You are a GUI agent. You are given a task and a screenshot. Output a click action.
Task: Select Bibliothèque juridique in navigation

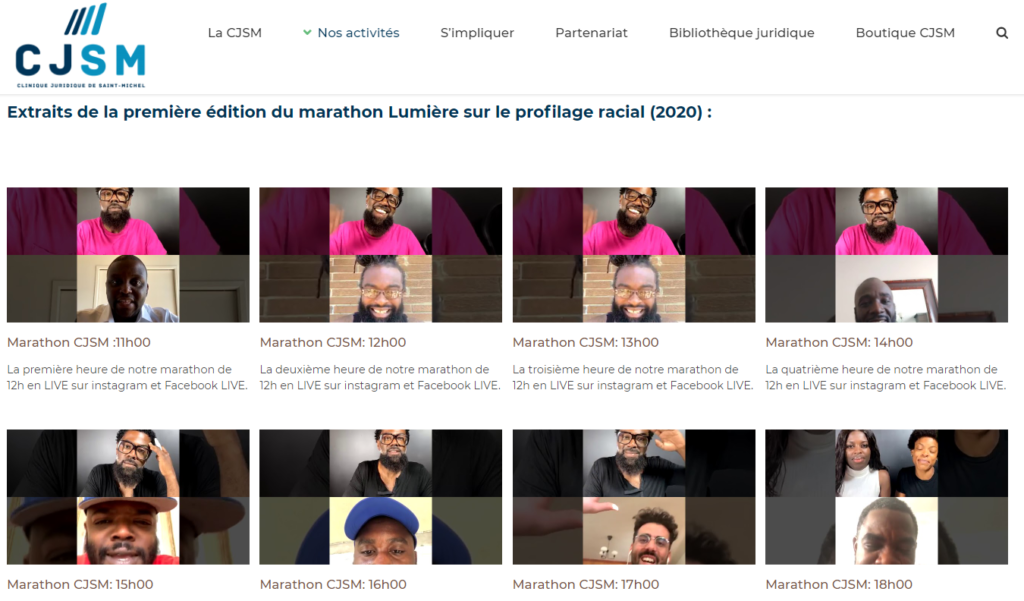[741, 33]
